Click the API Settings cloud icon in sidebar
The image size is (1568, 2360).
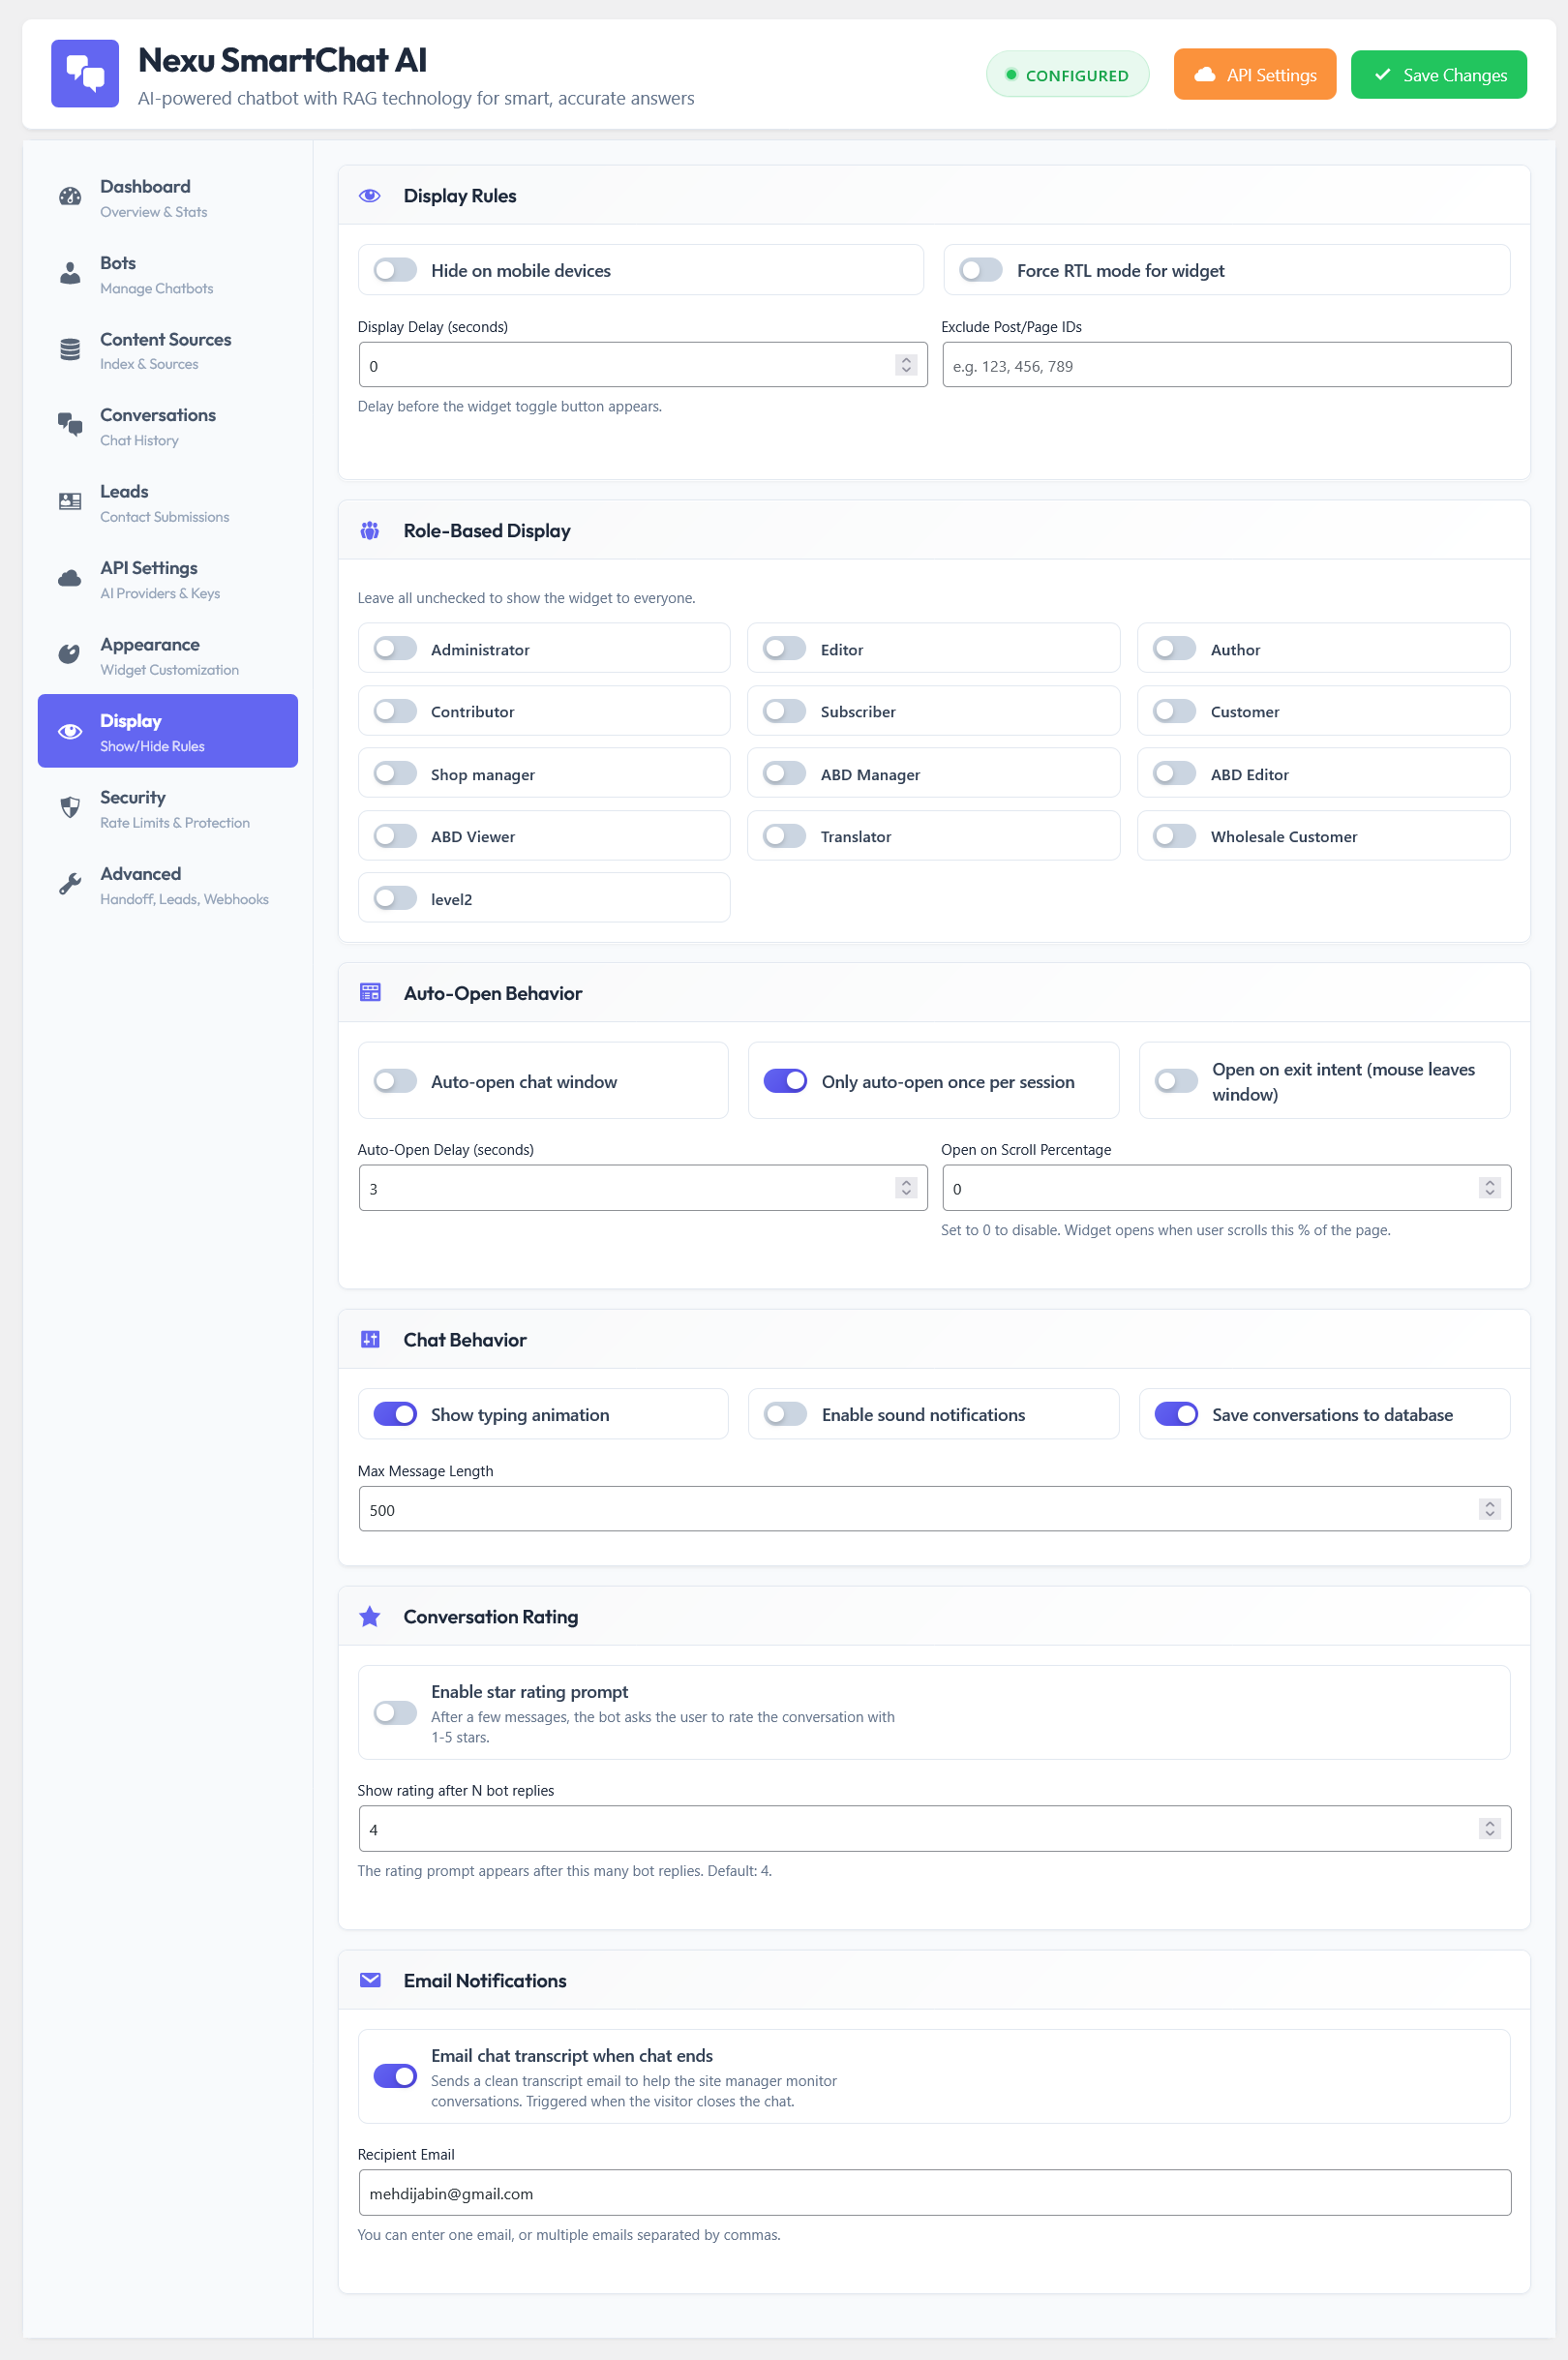point(70,578)
